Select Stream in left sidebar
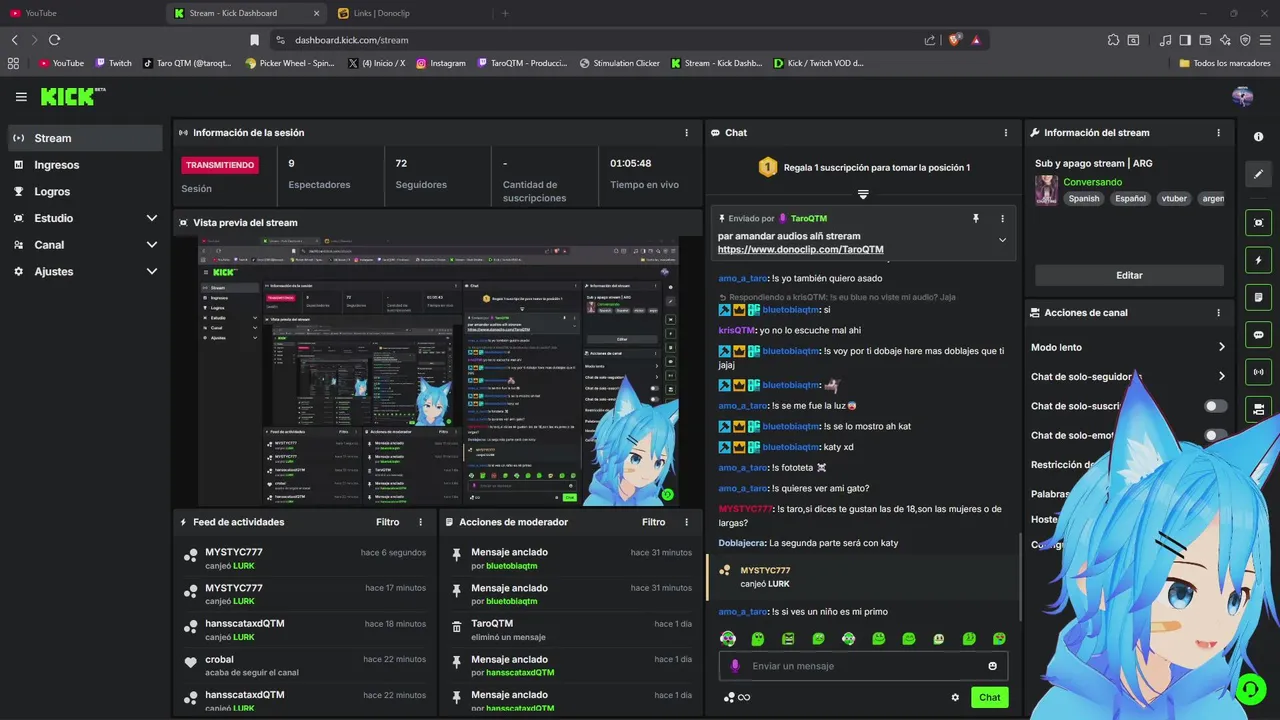The height and width of the screenshot is (720, 1280). 84,138
